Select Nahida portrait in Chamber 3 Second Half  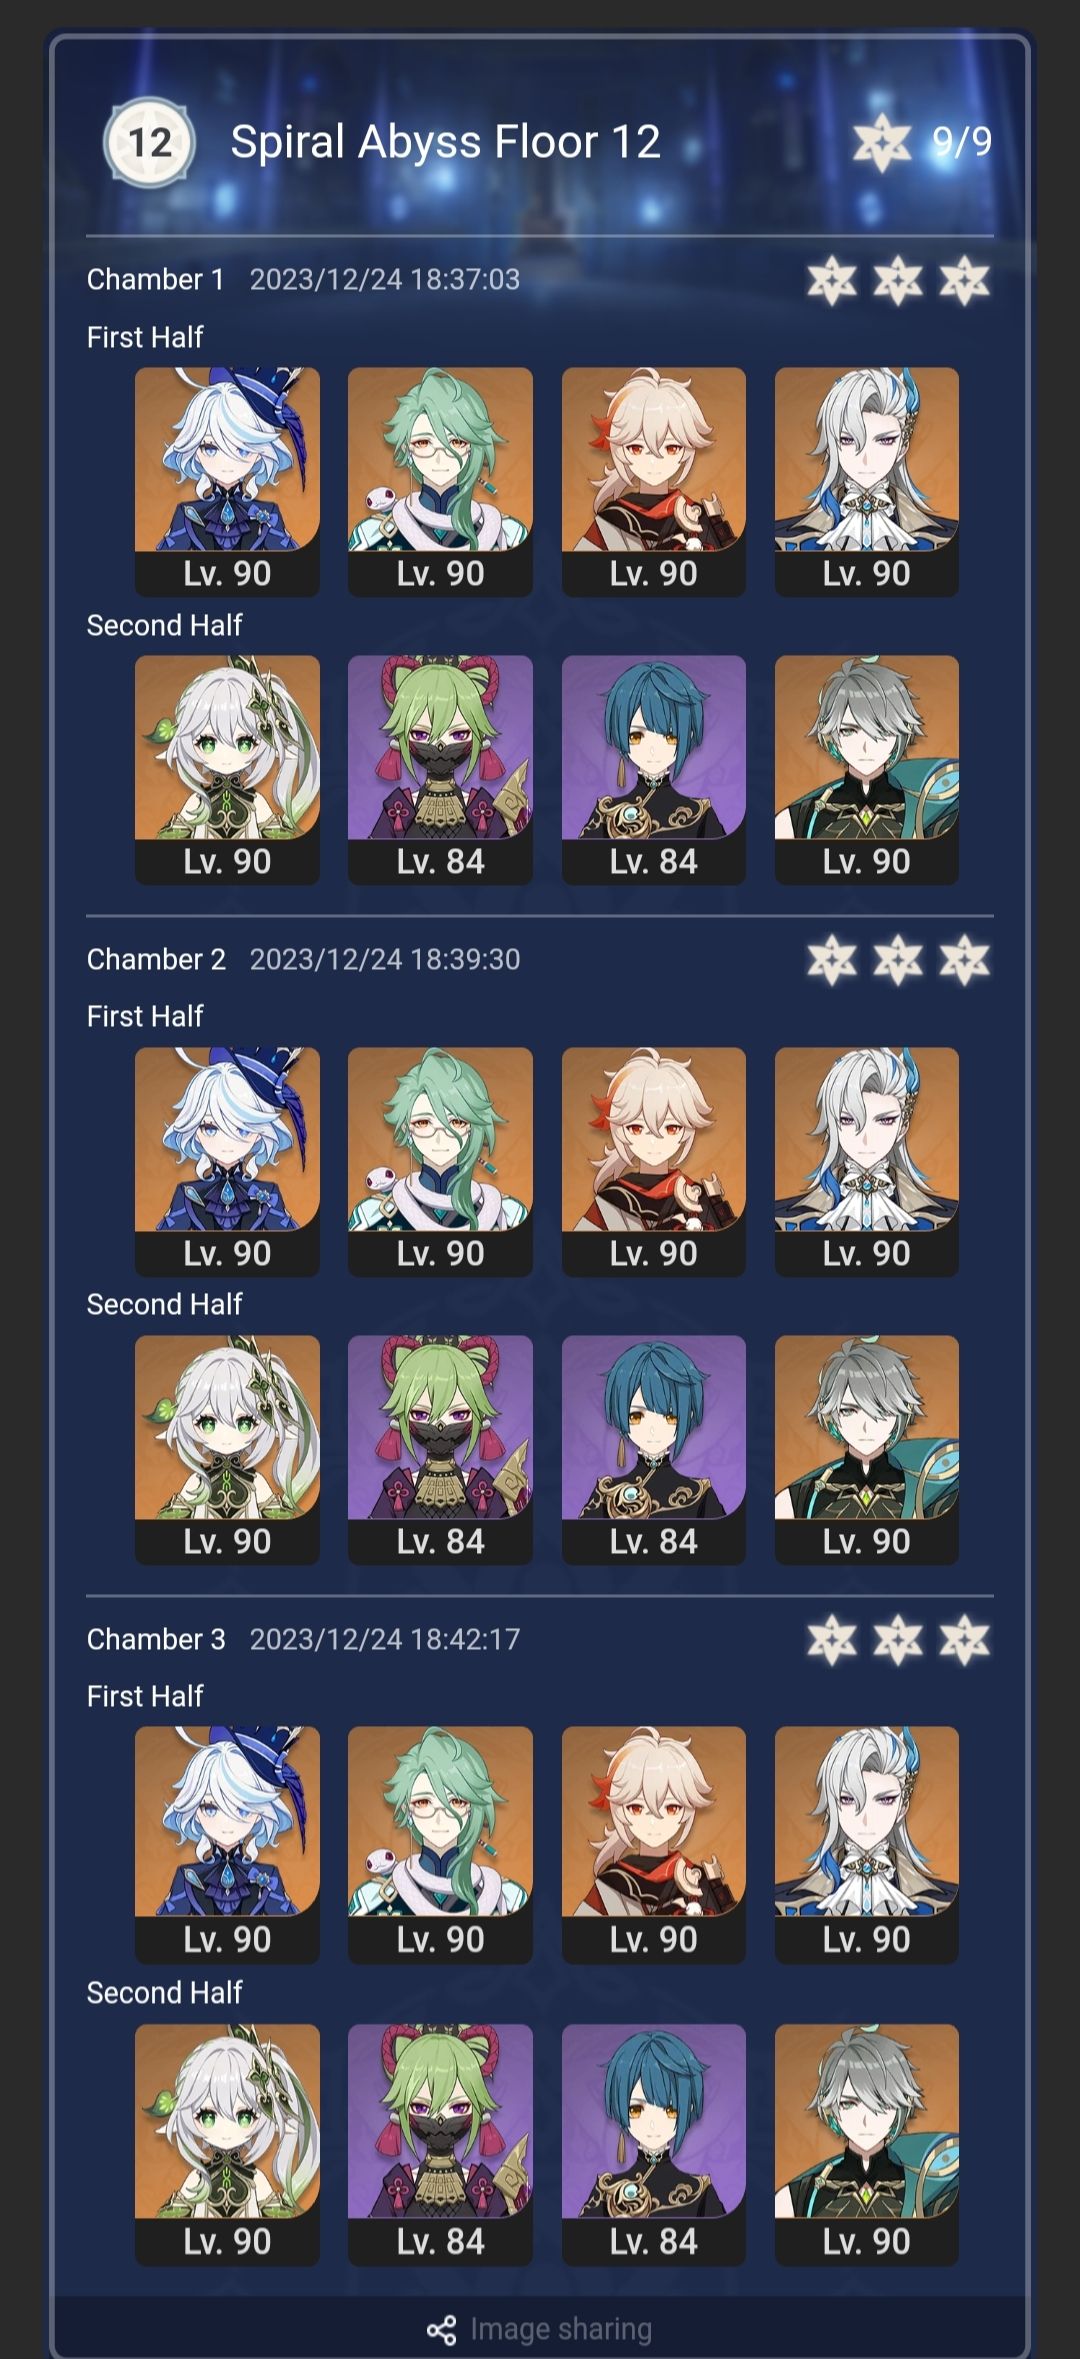pyautogui.click(x=227, y=2144)
